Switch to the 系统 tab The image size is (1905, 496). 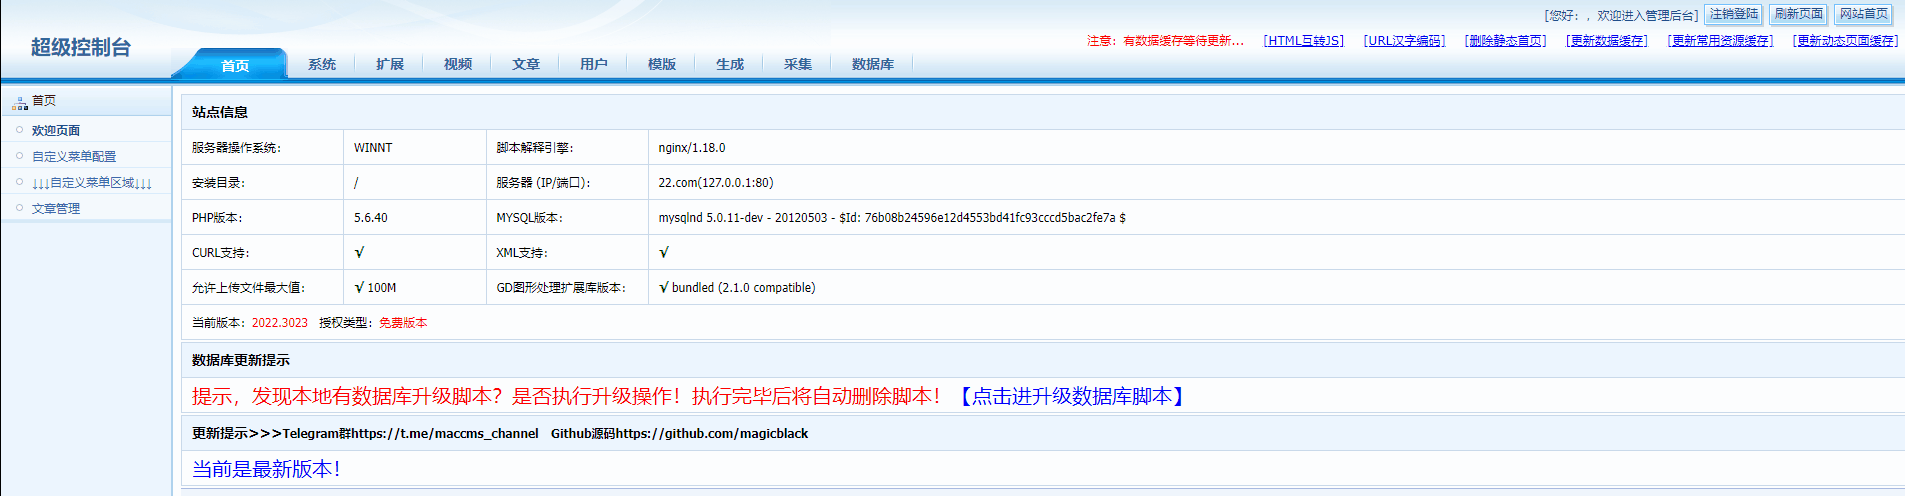(x=322, y=64)
